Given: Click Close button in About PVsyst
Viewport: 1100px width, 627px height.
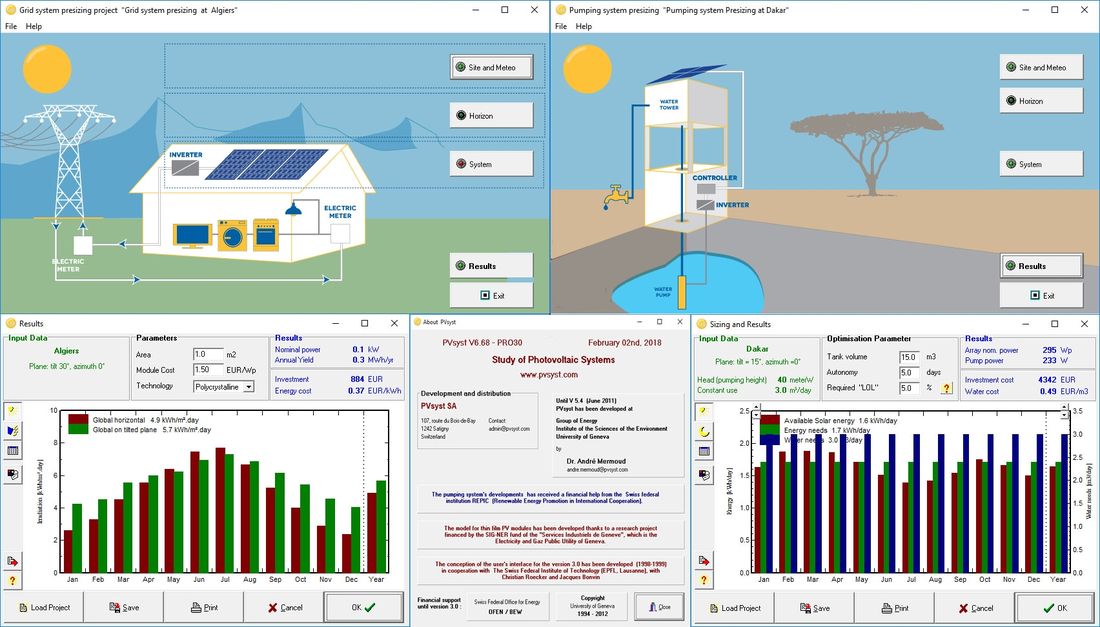Looking at the screenshot, I should tap(659, 607).
